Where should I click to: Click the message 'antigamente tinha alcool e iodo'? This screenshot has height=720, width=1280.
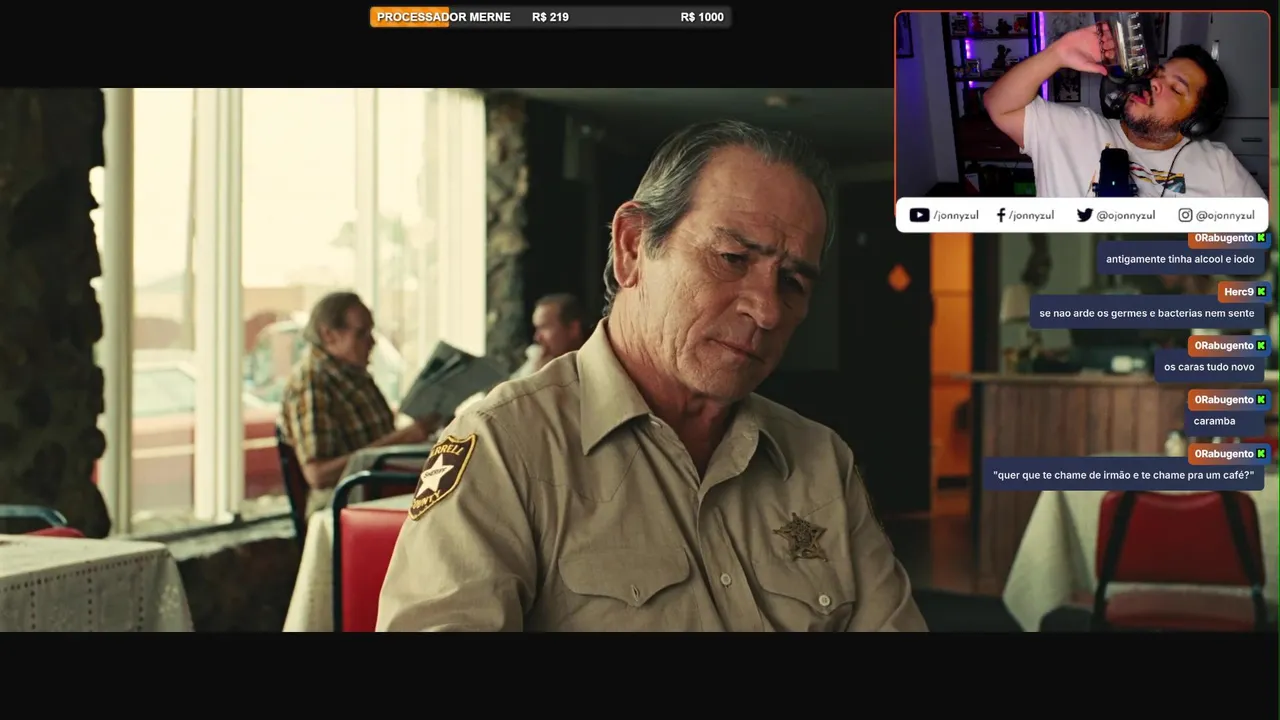pos(1180,259)
